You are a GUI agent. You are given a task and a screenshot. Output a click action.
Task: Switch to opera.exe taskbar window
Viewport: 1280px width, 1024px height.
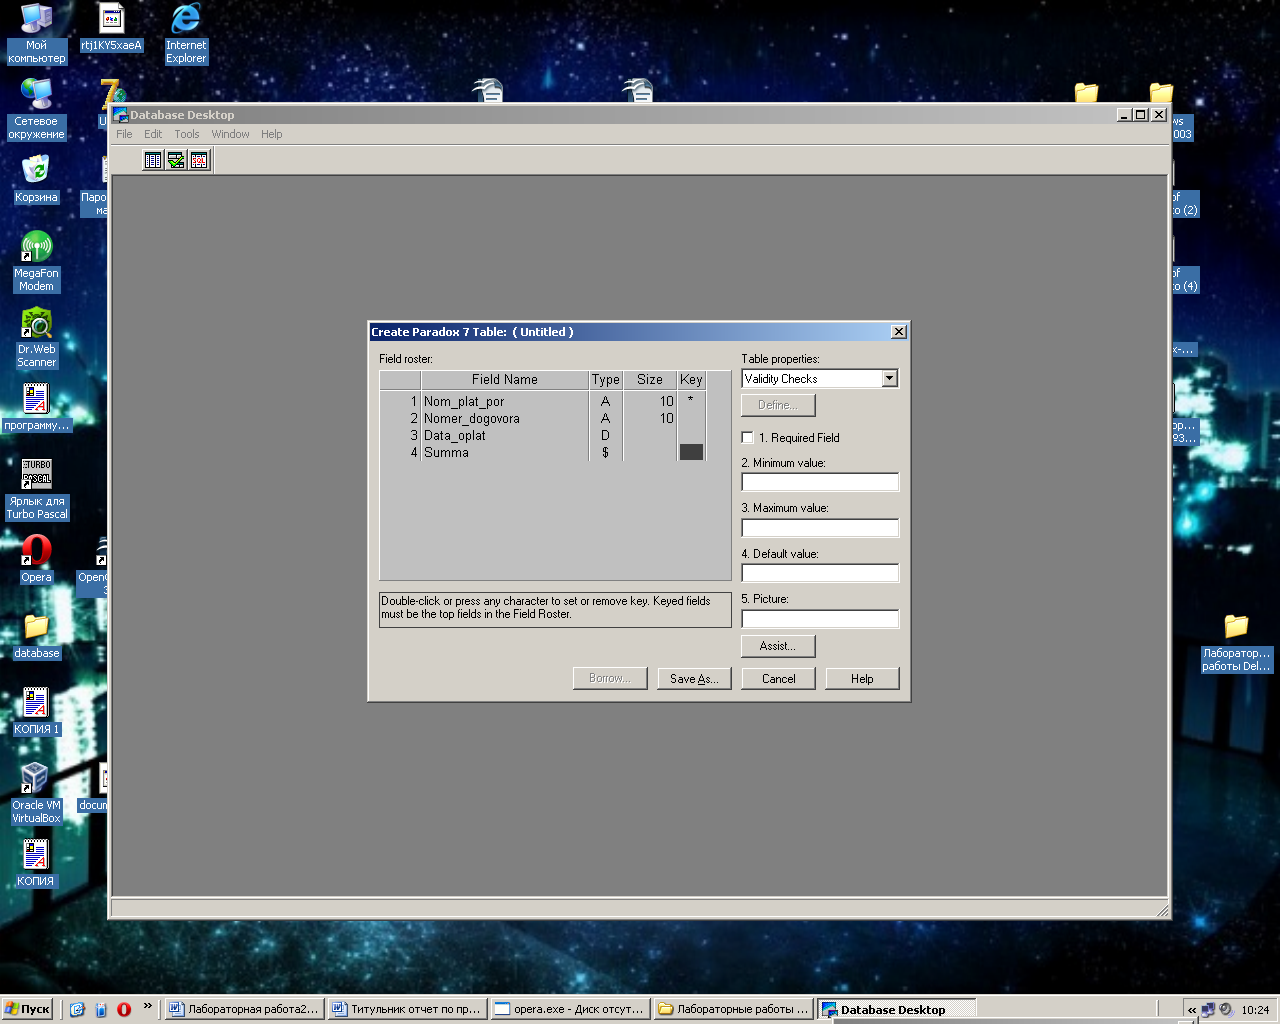point(569,1009)
